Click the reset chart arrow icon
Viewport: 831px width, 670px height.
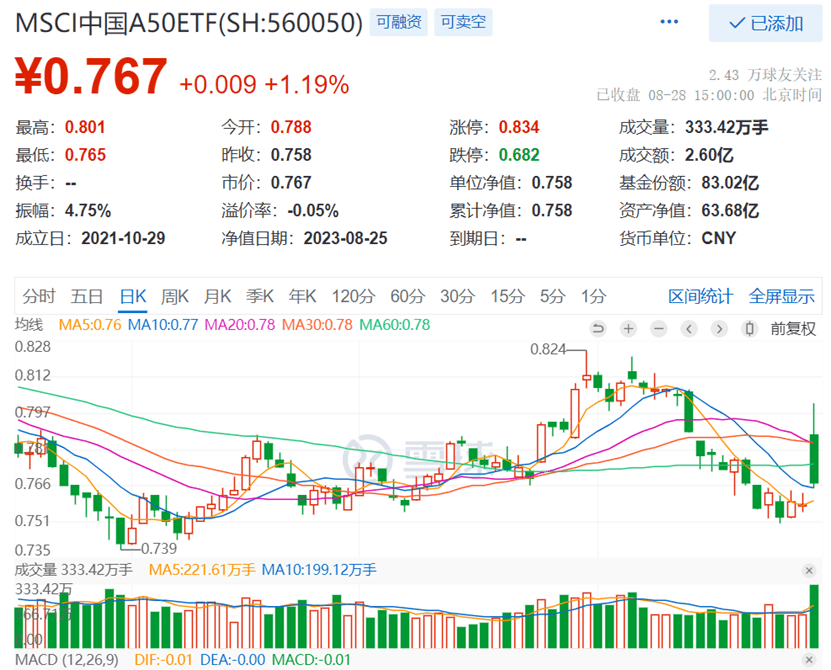click(x=598, y=328)
